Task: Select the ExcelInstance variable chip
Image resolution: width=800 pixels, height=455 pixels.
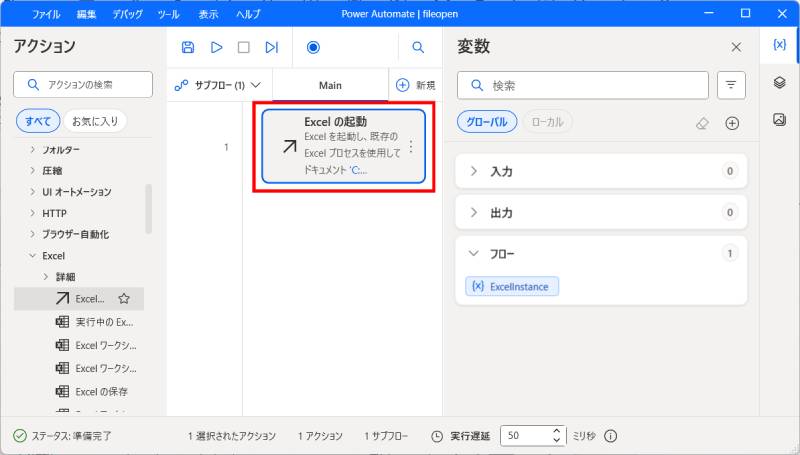Action: click(x=512, y=286)
